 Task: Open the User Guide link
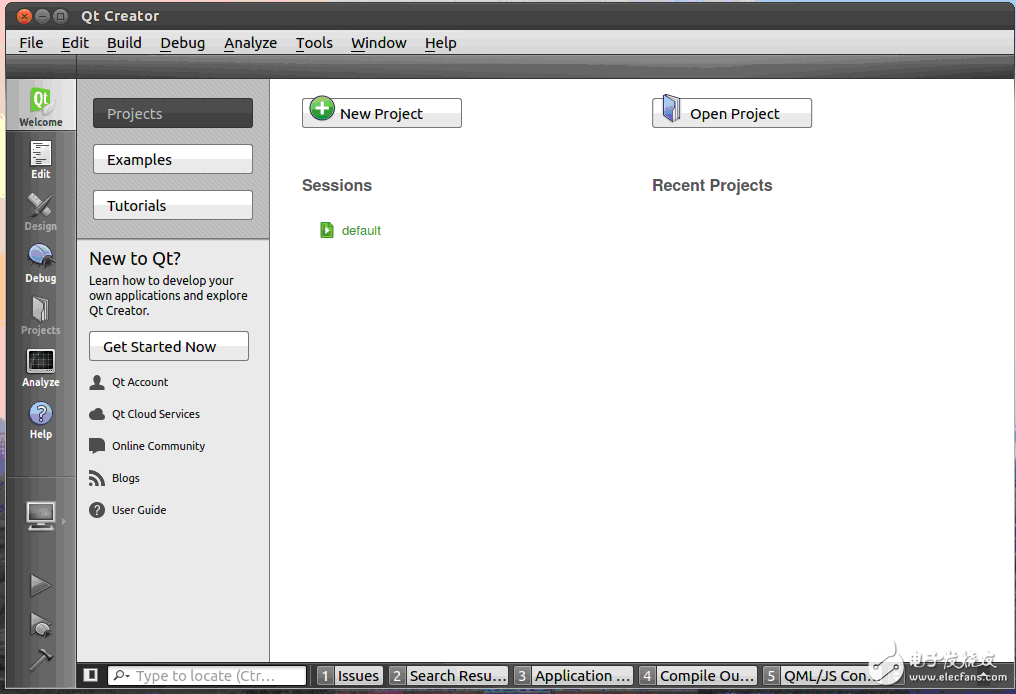tap(139, 510)
